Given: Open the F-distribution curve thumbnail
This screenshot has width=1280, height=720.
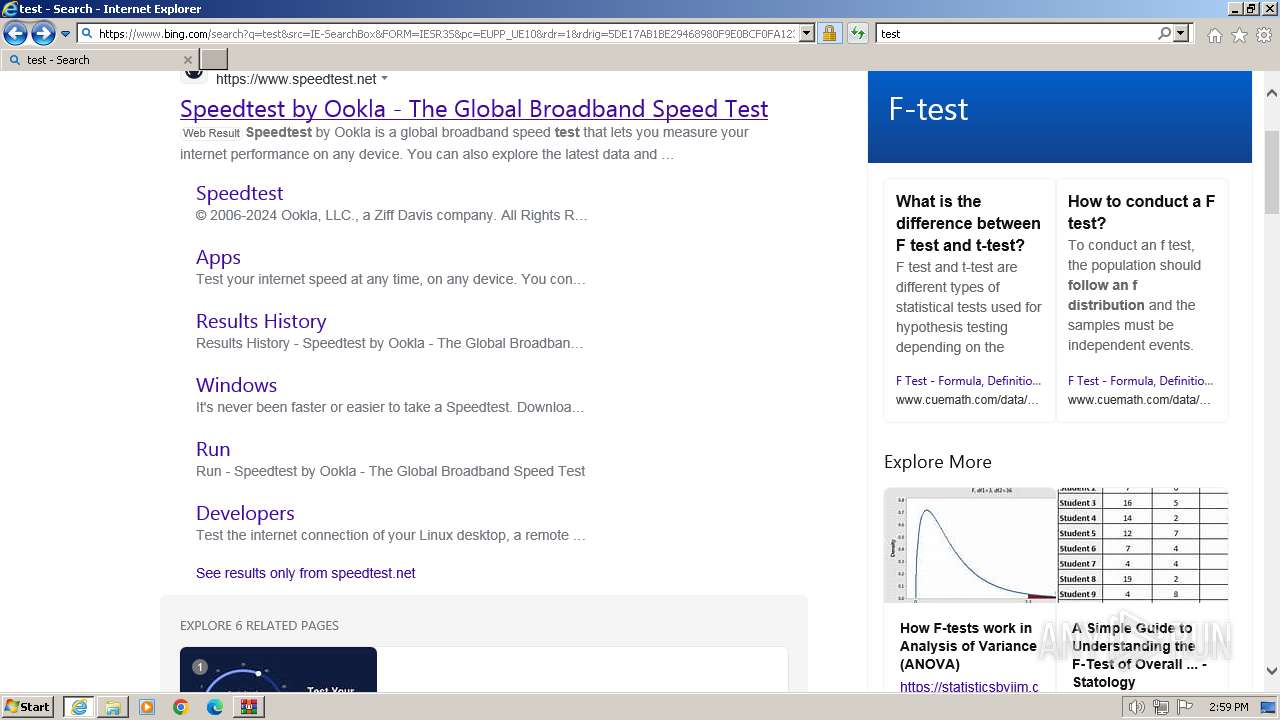Looking at the screenshot, I should point(970,545).
